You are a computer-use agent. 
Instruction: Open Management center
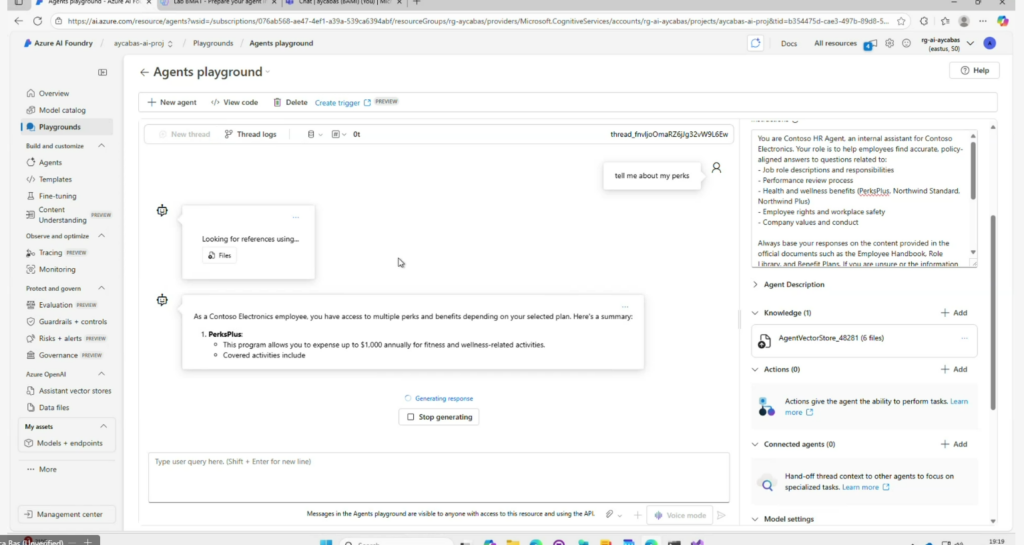67,514
